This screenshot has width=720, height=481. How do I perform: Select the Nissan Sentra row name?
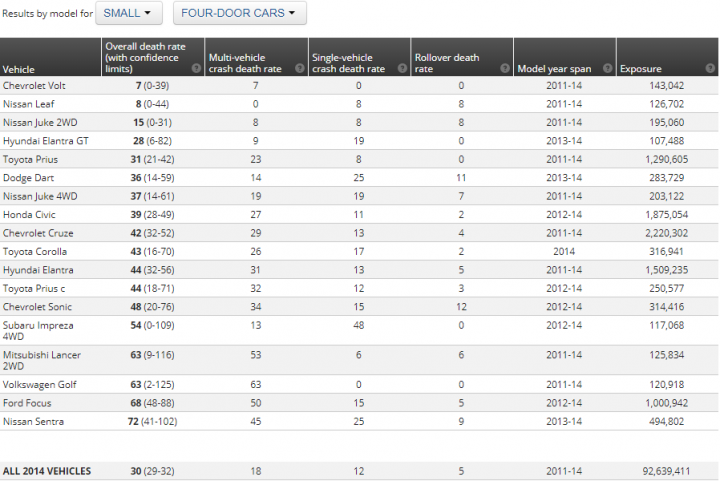tap(33, 421)
